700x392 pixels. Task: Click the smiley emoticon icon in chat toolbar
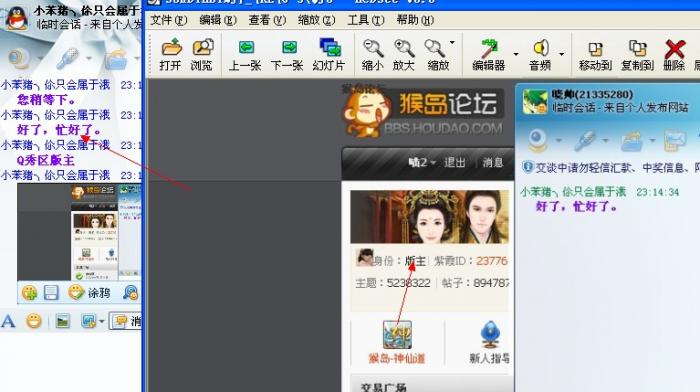(33, 321)
